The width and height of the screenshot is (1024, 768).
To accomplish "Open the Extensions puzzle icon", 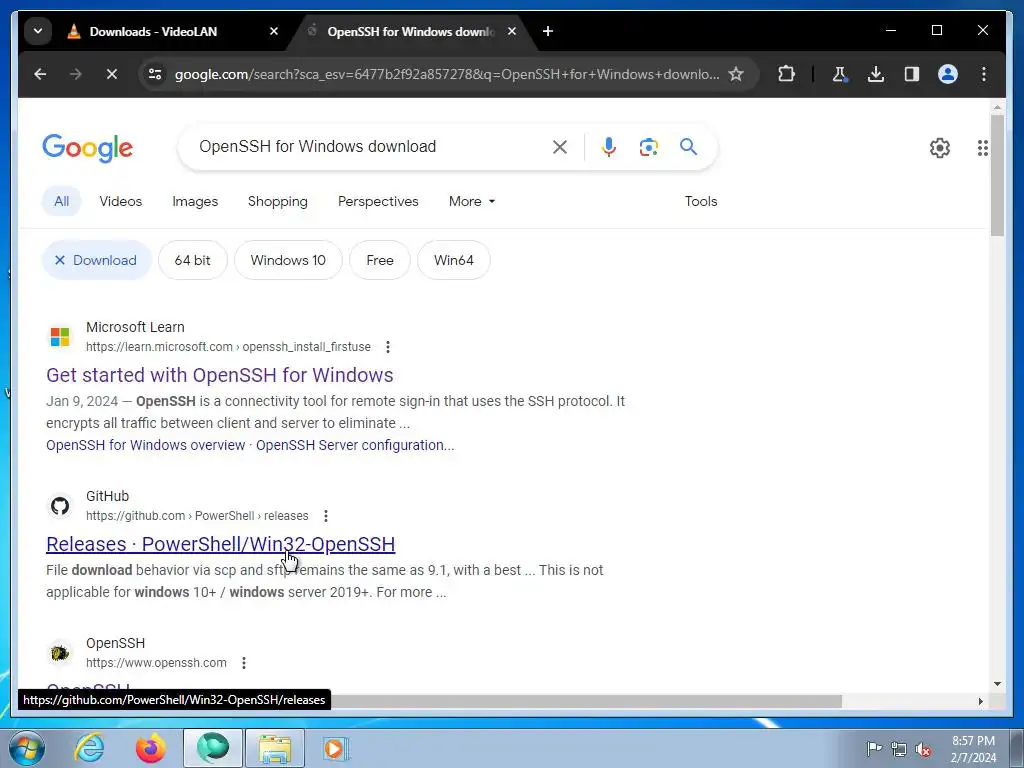I will coord(787,74).
